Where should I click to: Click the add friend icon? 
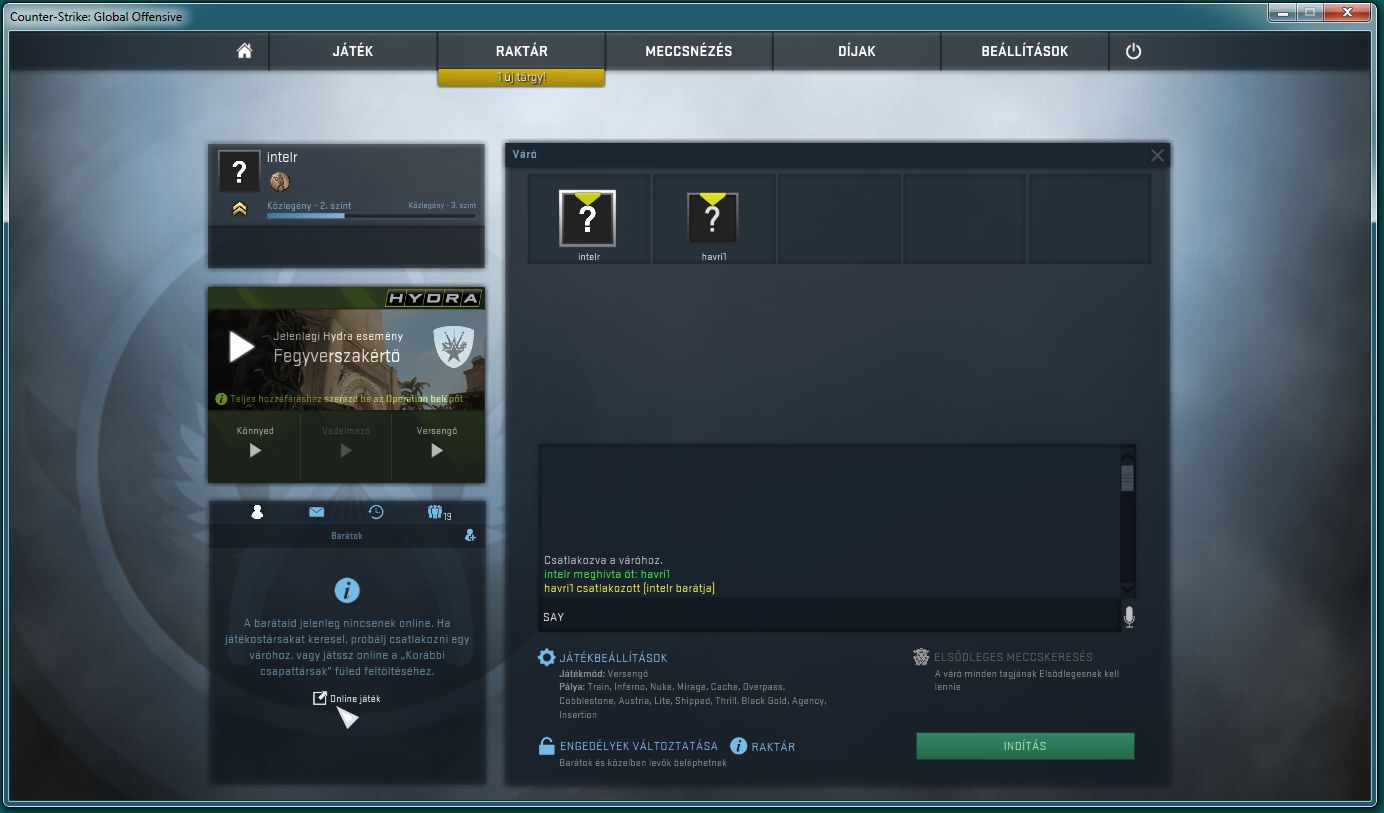(x=470, y=535)
